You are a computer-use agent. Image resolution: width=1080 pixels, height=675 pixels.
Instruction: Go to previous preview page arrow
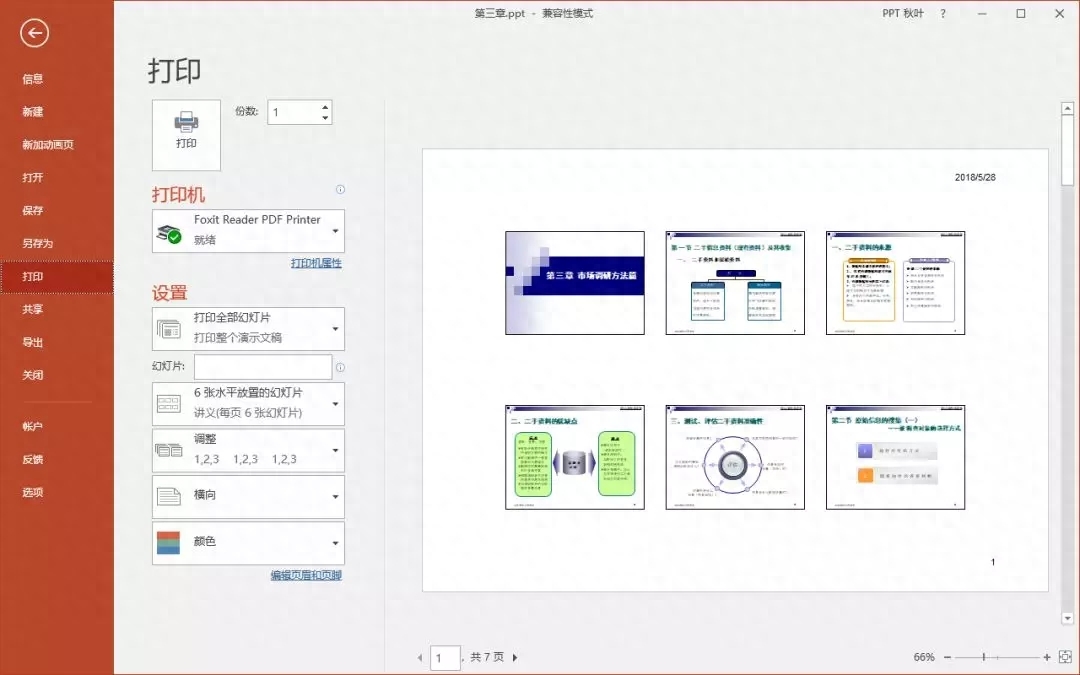pos(420,657)
